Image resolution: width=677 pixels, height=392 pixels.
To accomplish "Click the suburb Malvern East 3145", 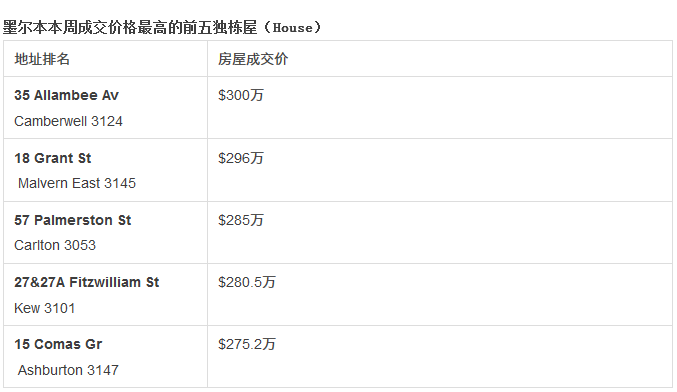I will point(77,183).
